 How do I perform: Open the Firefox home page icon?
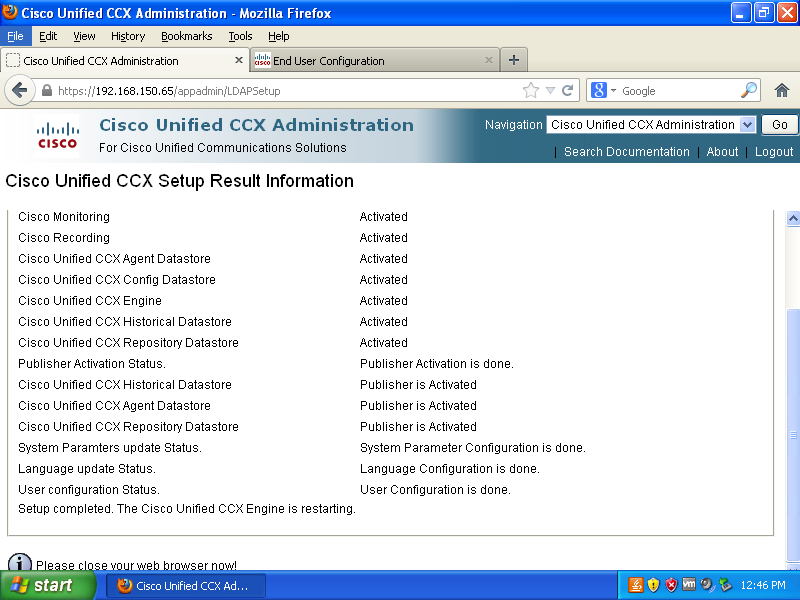(x=782, y=91)
